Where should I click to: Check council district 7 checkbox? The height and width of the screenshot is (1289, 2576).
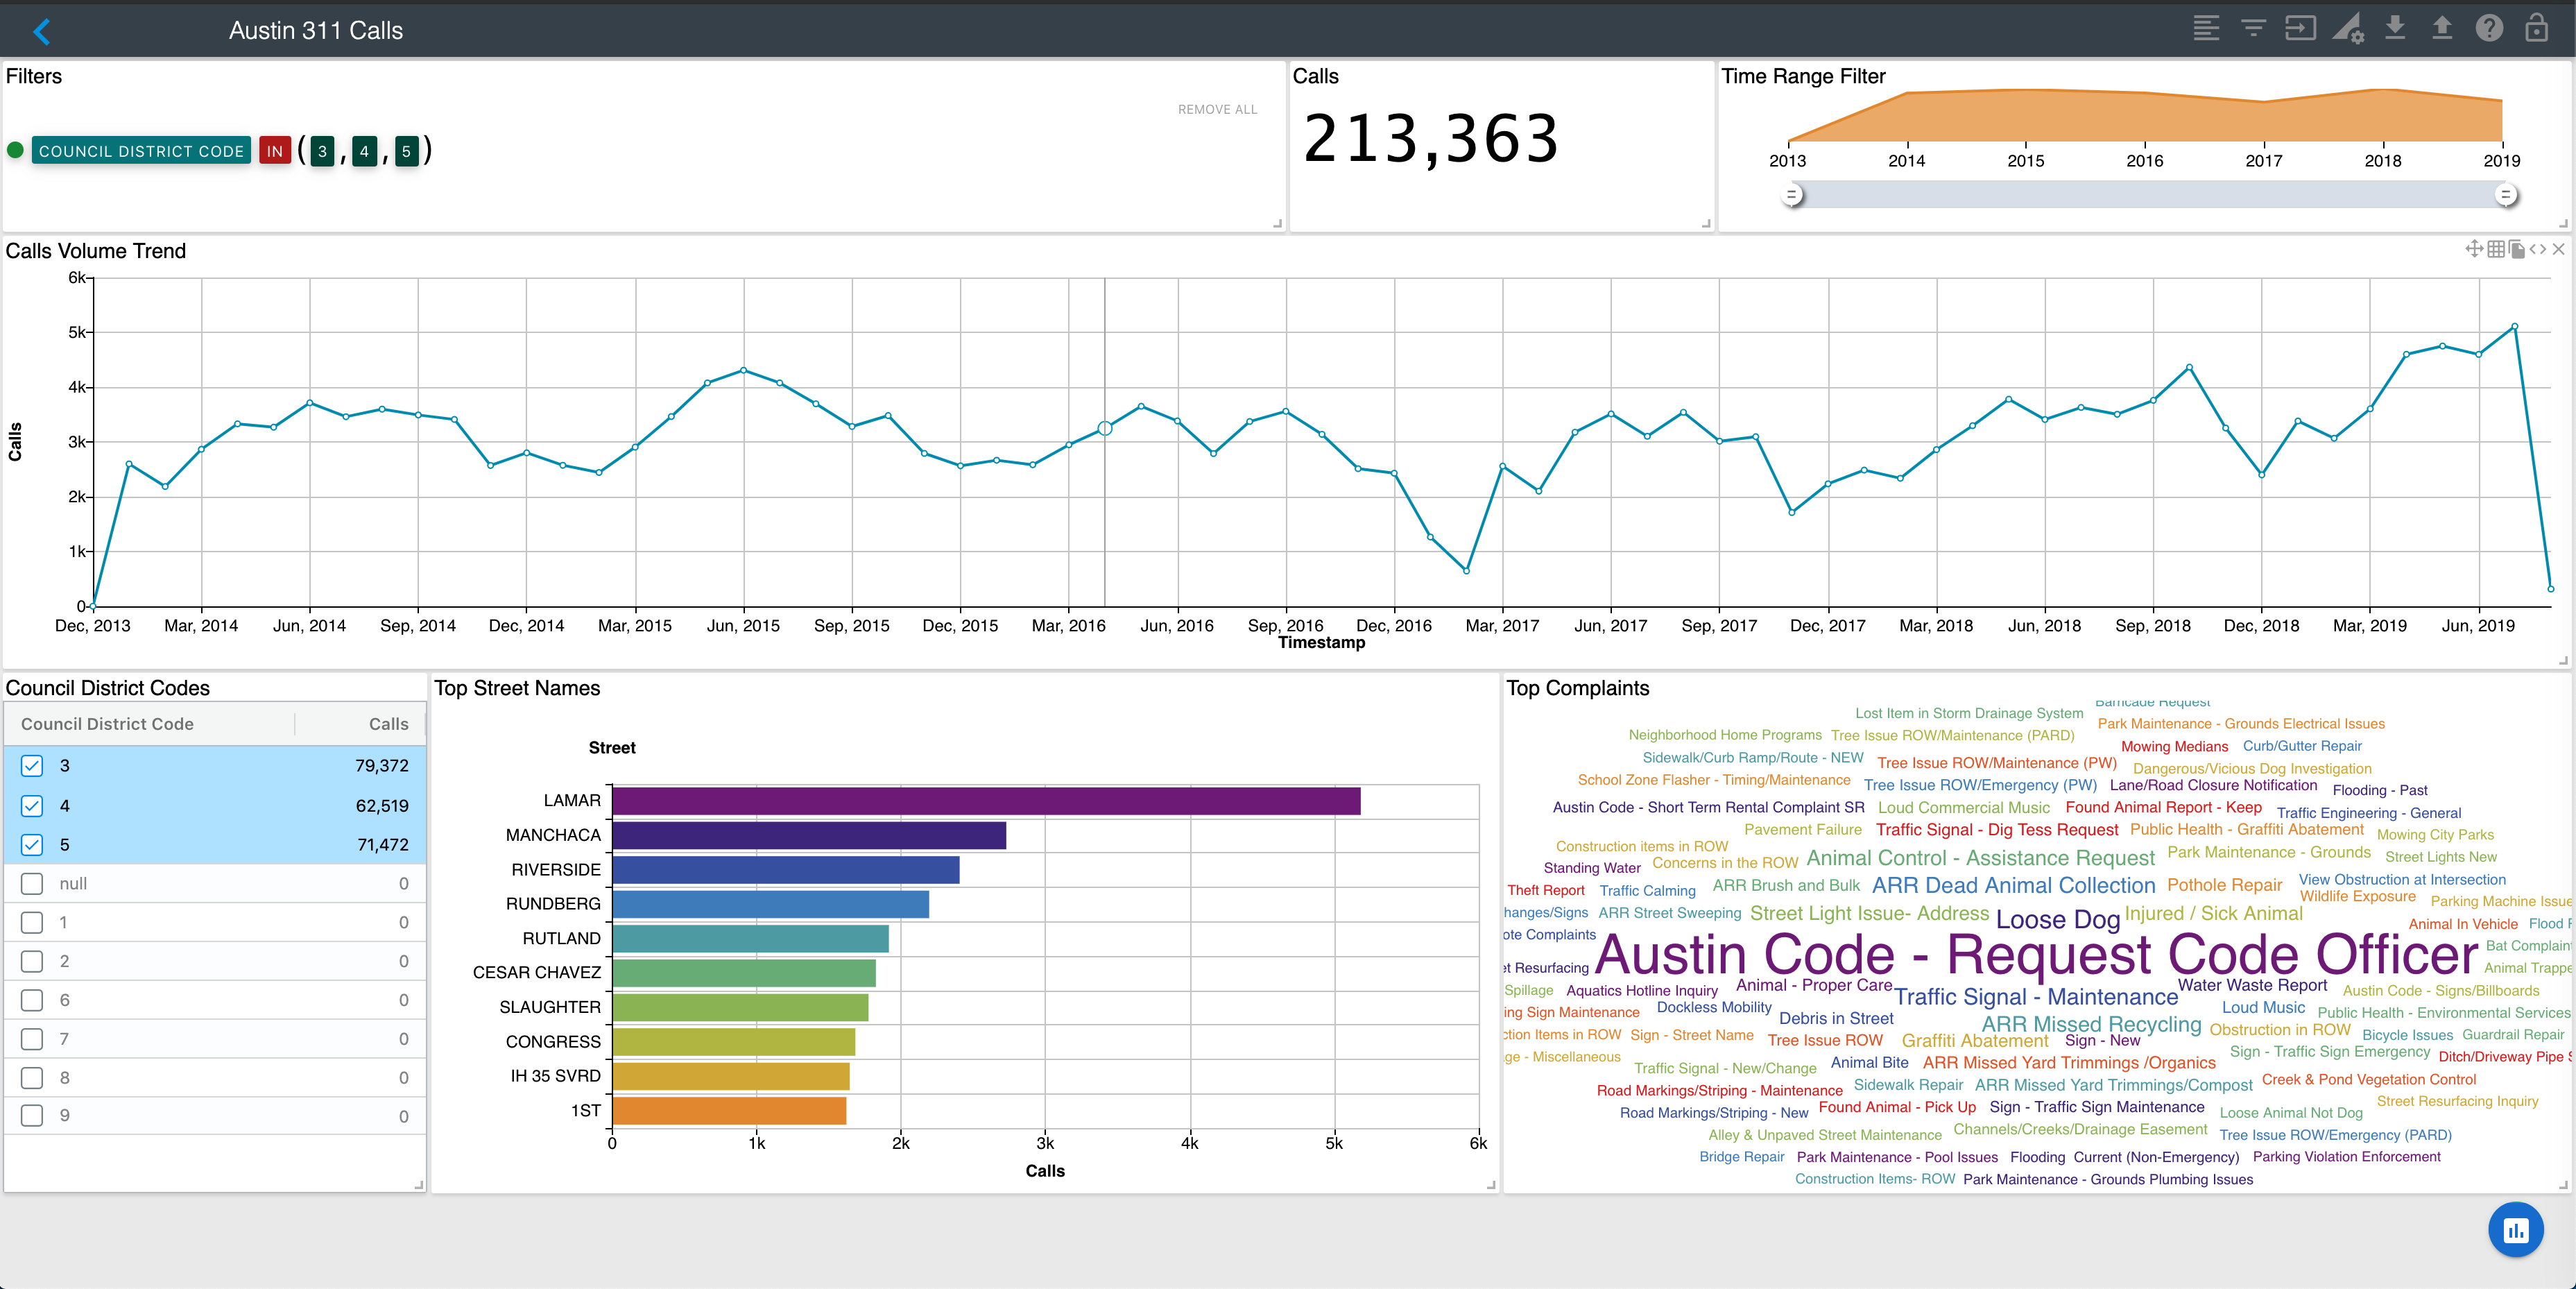coord(32,1039)
